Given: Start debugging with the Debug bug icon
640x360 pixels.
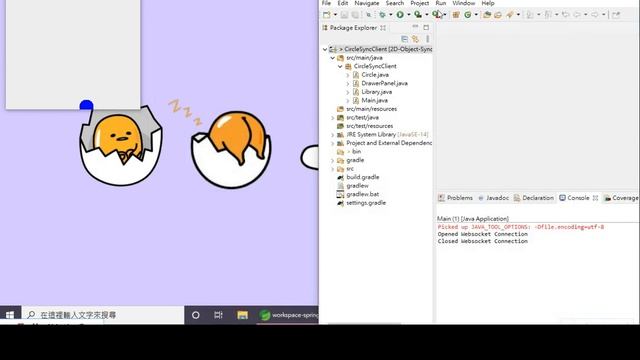Looking at the screenshot, I should 382,15.
